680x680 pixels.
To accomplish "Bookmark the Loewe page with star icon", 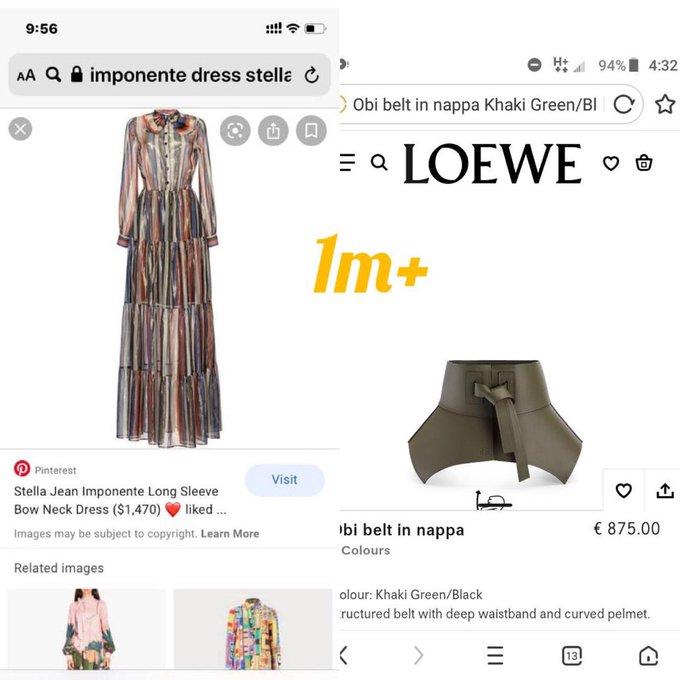I will pyautogui.click(x=664, y=105).
